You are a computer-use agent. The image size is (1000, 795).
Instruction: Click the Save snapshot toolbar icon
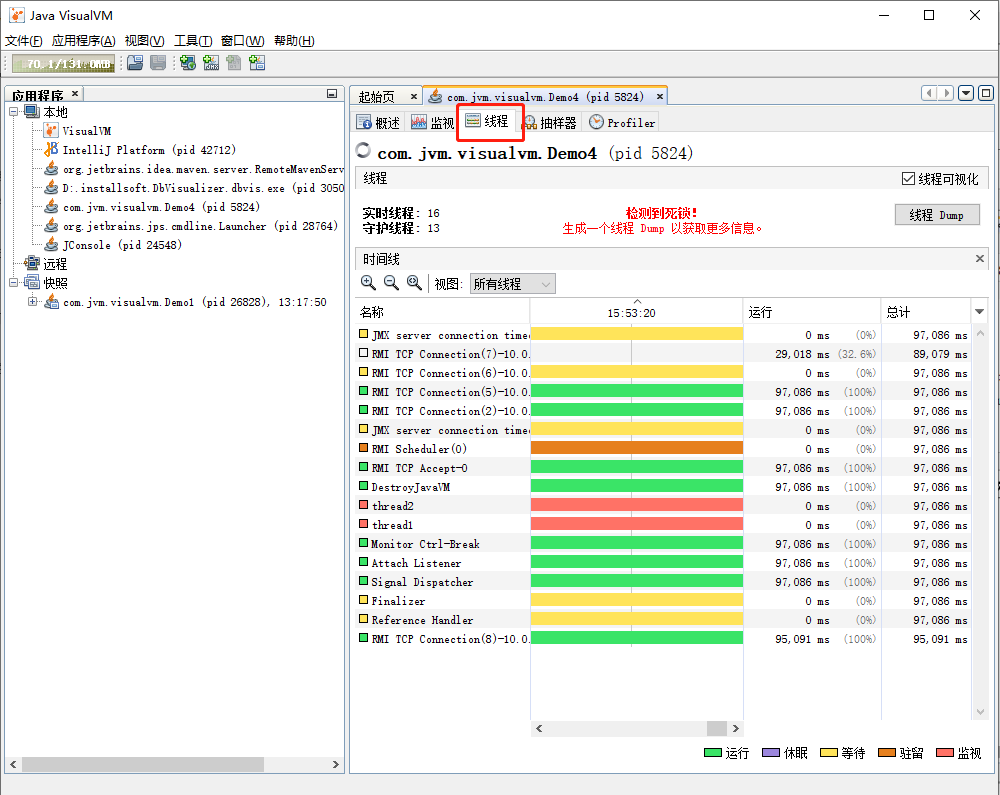(158, 63)
